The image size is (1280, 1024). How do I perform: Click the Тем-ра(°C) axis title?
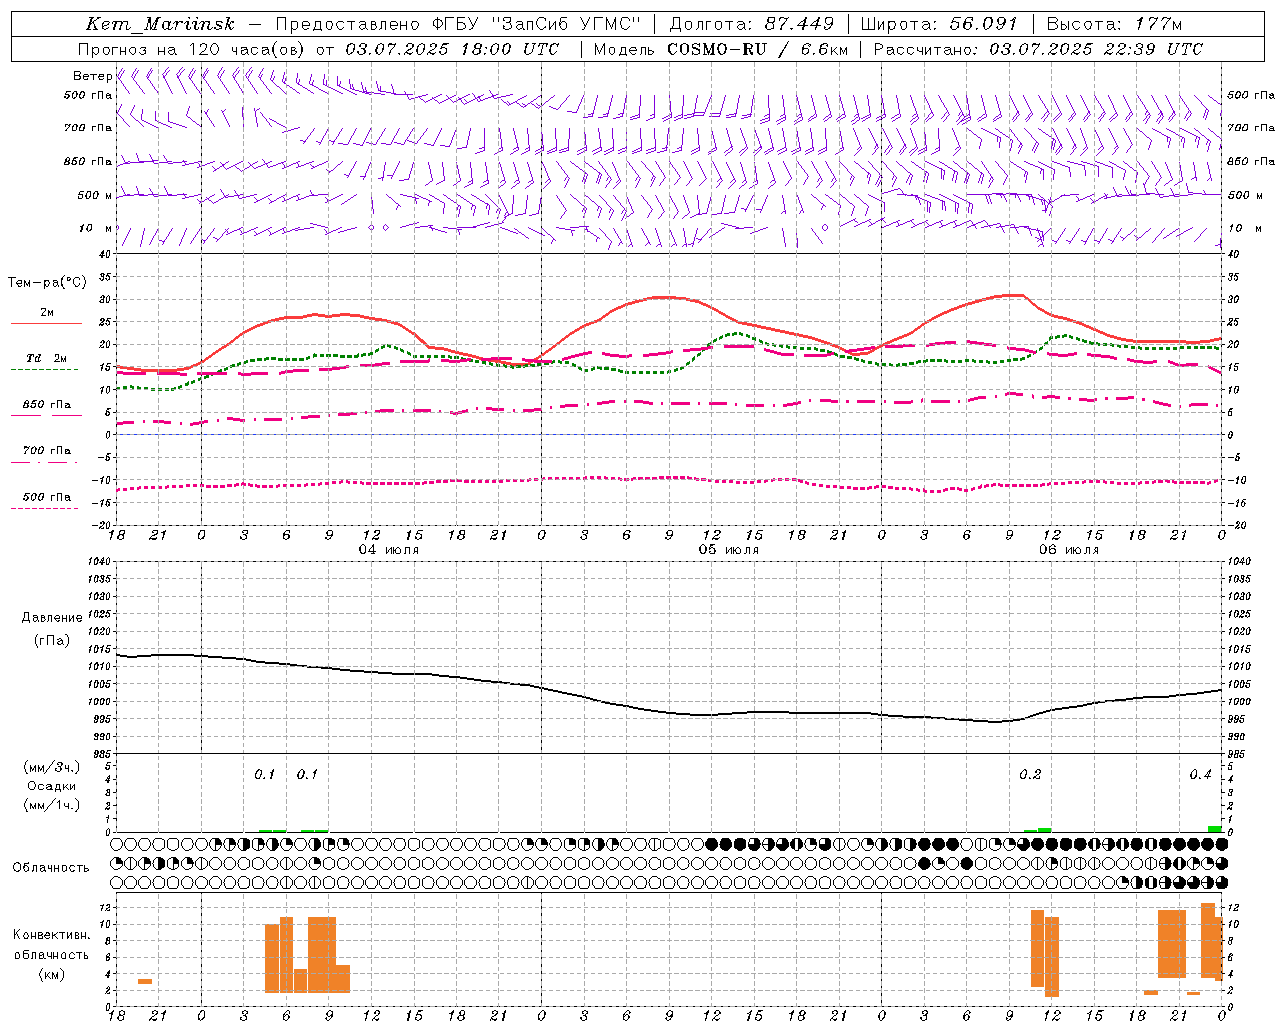click(47, 283)
